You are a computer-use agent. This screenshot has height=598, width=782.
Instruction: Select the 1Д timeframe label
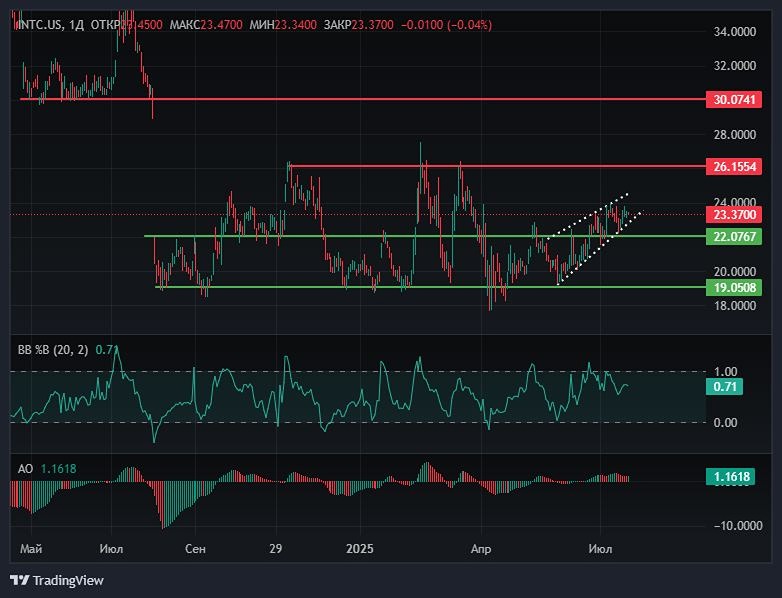click(76, 24)
